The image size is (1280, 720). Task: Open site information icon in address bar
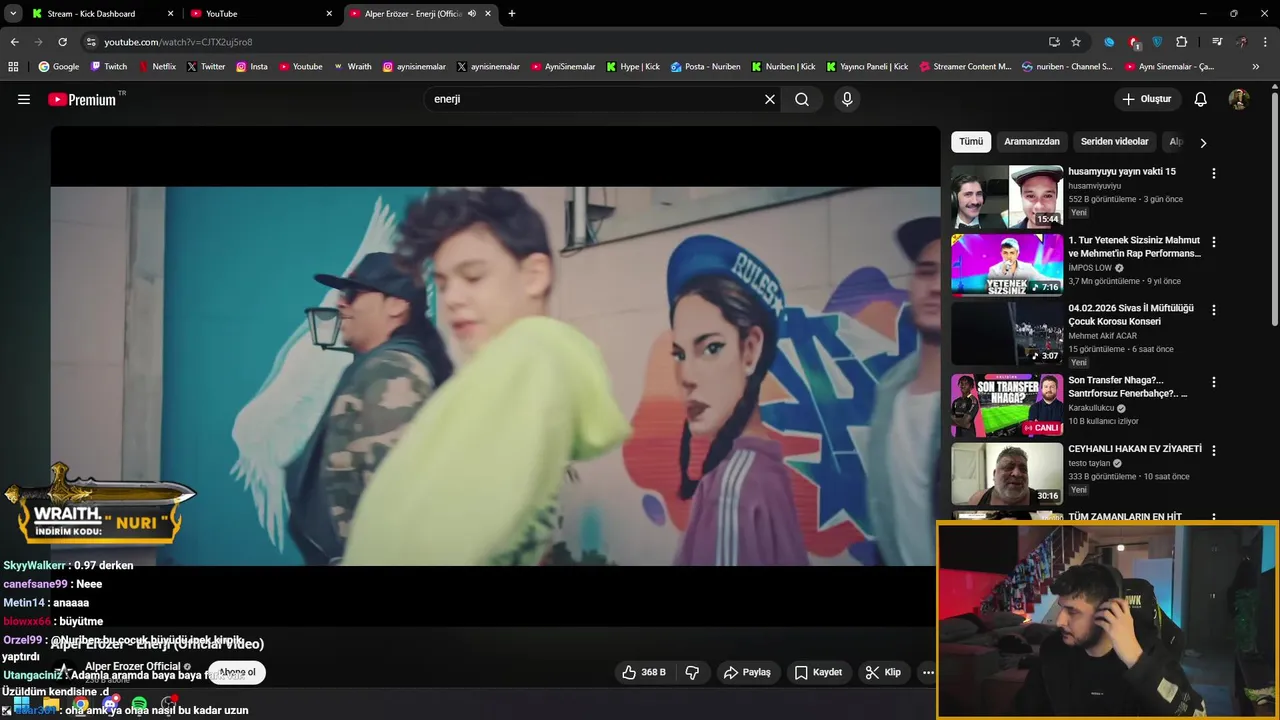(x=91, y=42)
